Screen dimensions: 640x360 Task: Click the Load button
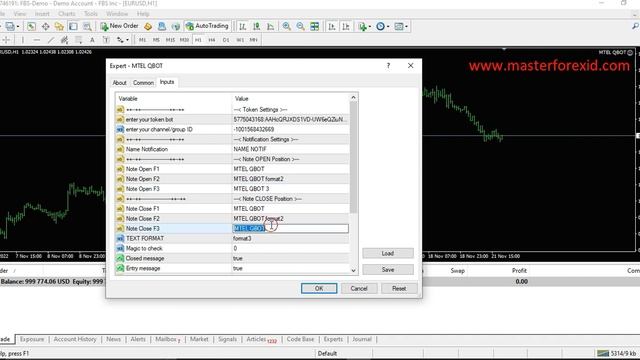coord(388,253)
